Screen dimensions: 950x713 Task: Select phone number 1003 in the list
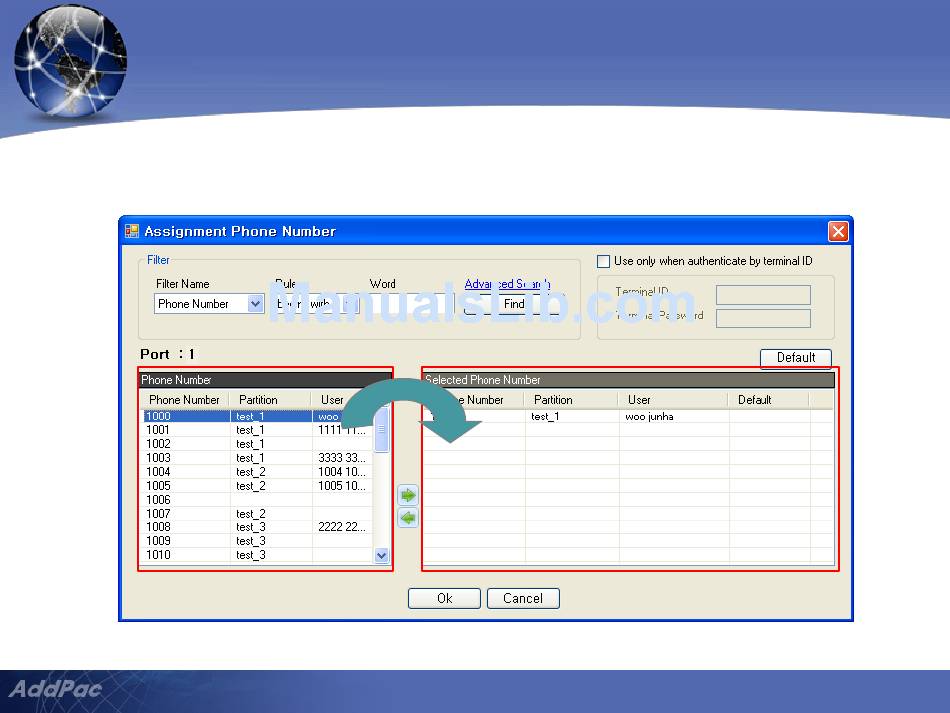point(159,458)
